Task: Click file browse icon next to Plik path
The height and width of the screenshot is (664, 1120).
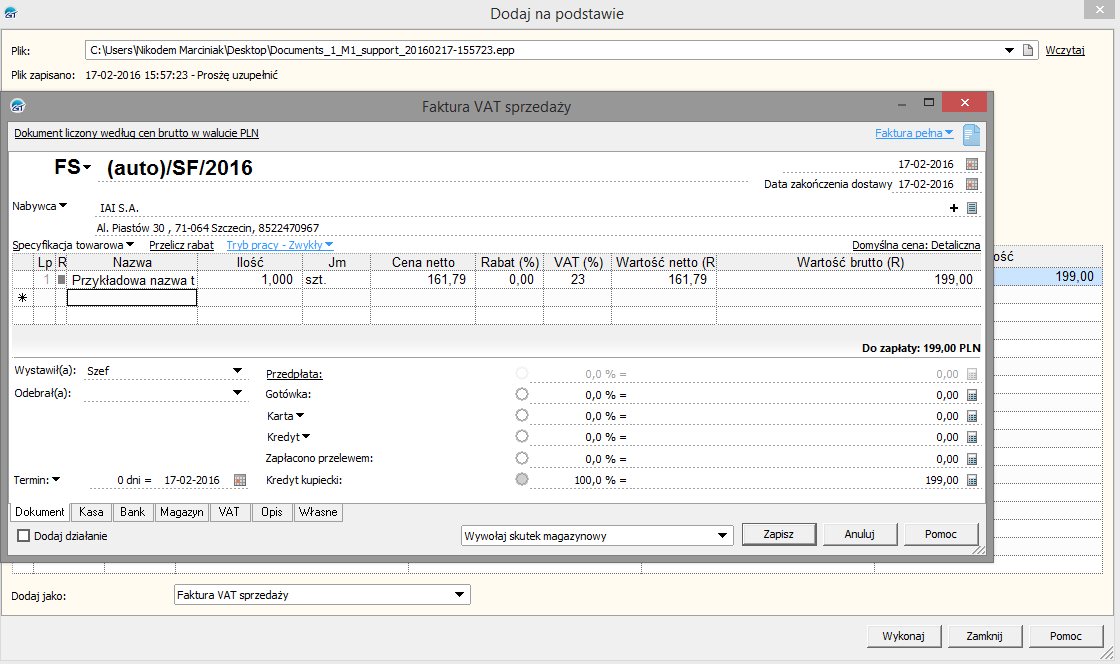Action: pos(1027,50)
